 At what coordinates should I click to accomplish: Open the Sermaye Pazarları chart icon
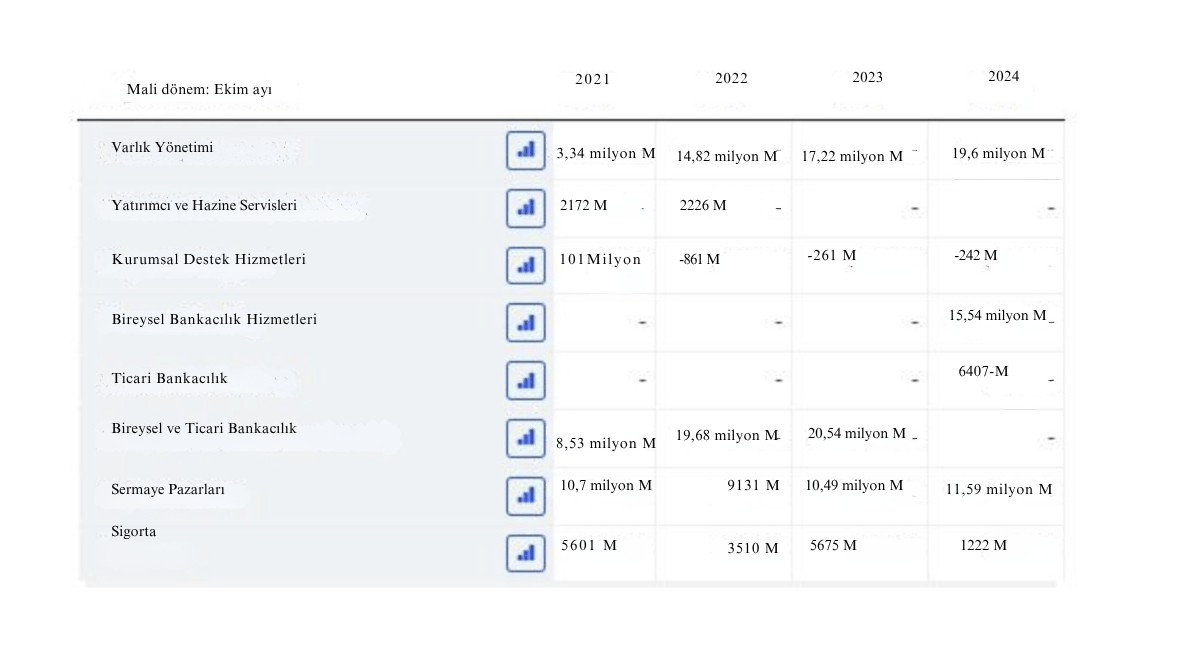[x=525, y=494]
